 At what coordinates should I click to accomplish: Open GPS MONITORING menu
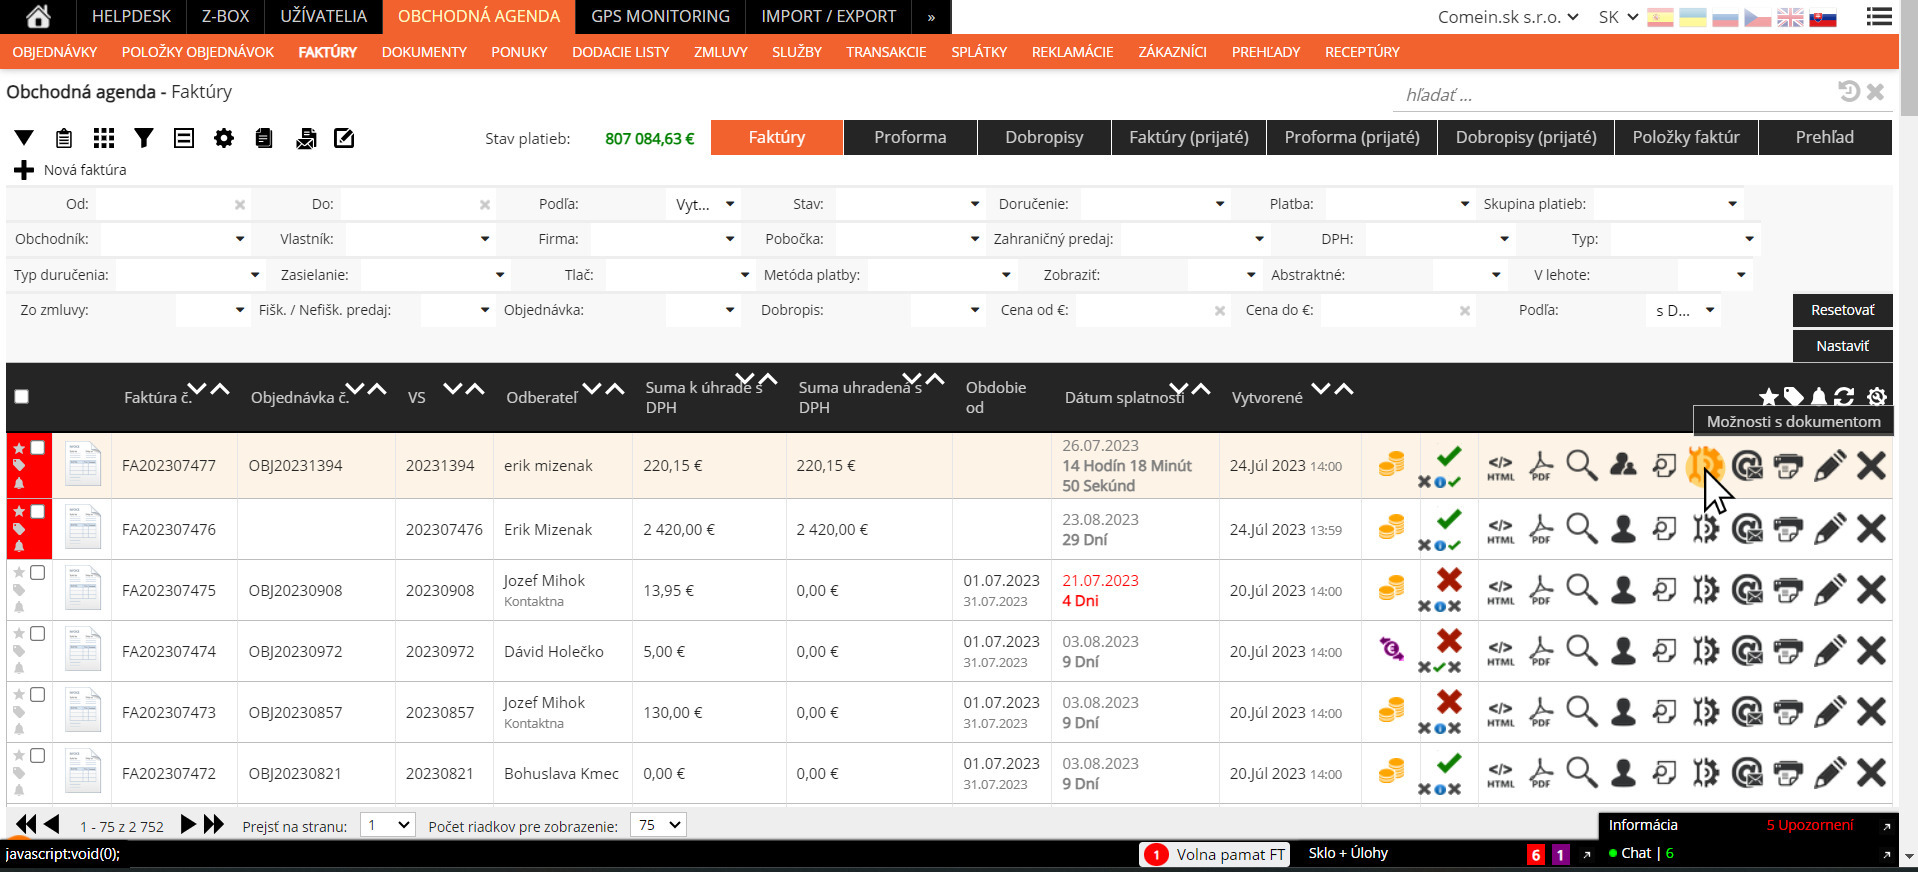[660, 16]
